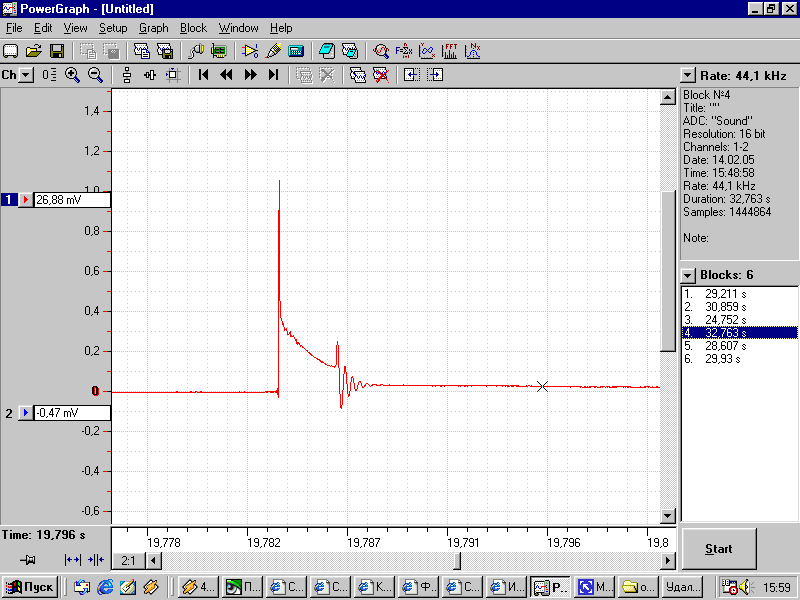
Task: Open the ADC device card settings icon
Action: coord(218,51)
